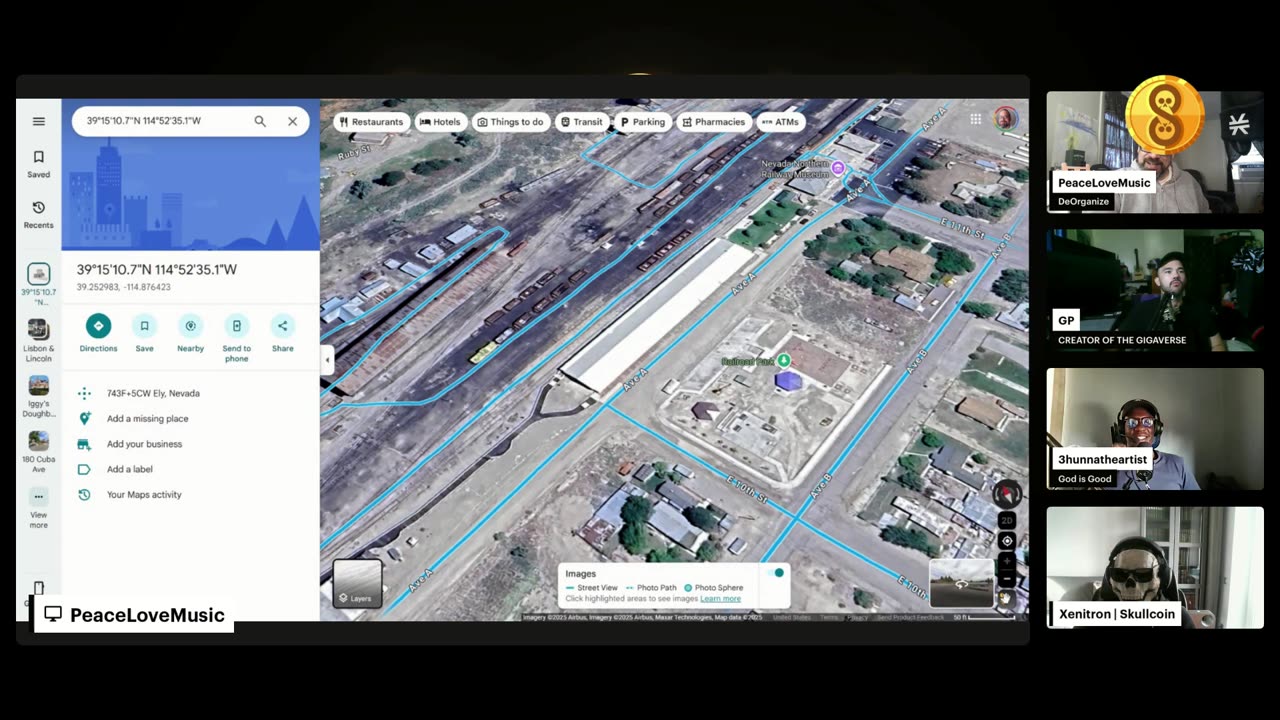The width and height of the screenshot is (1280, 720).
Task: Select the Railroad Park map marker
Action: [x=784, y=360]
